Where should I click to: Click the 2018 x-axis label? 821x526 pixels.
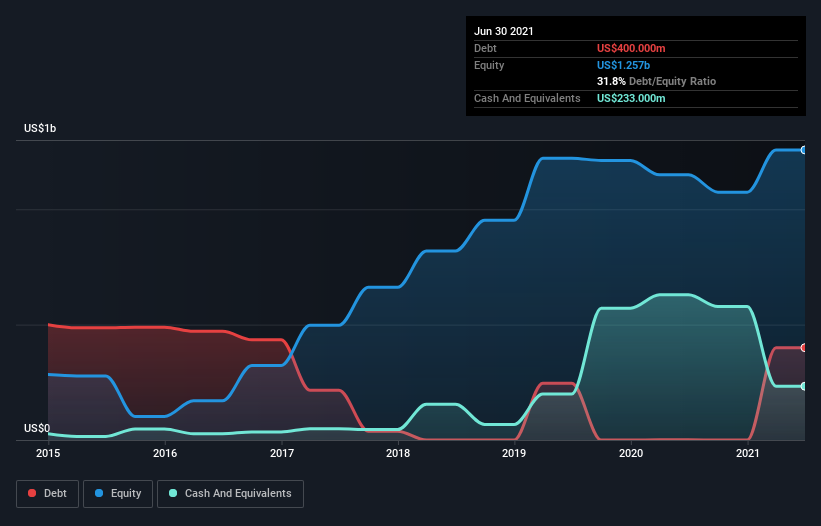(x=398, y=453)
